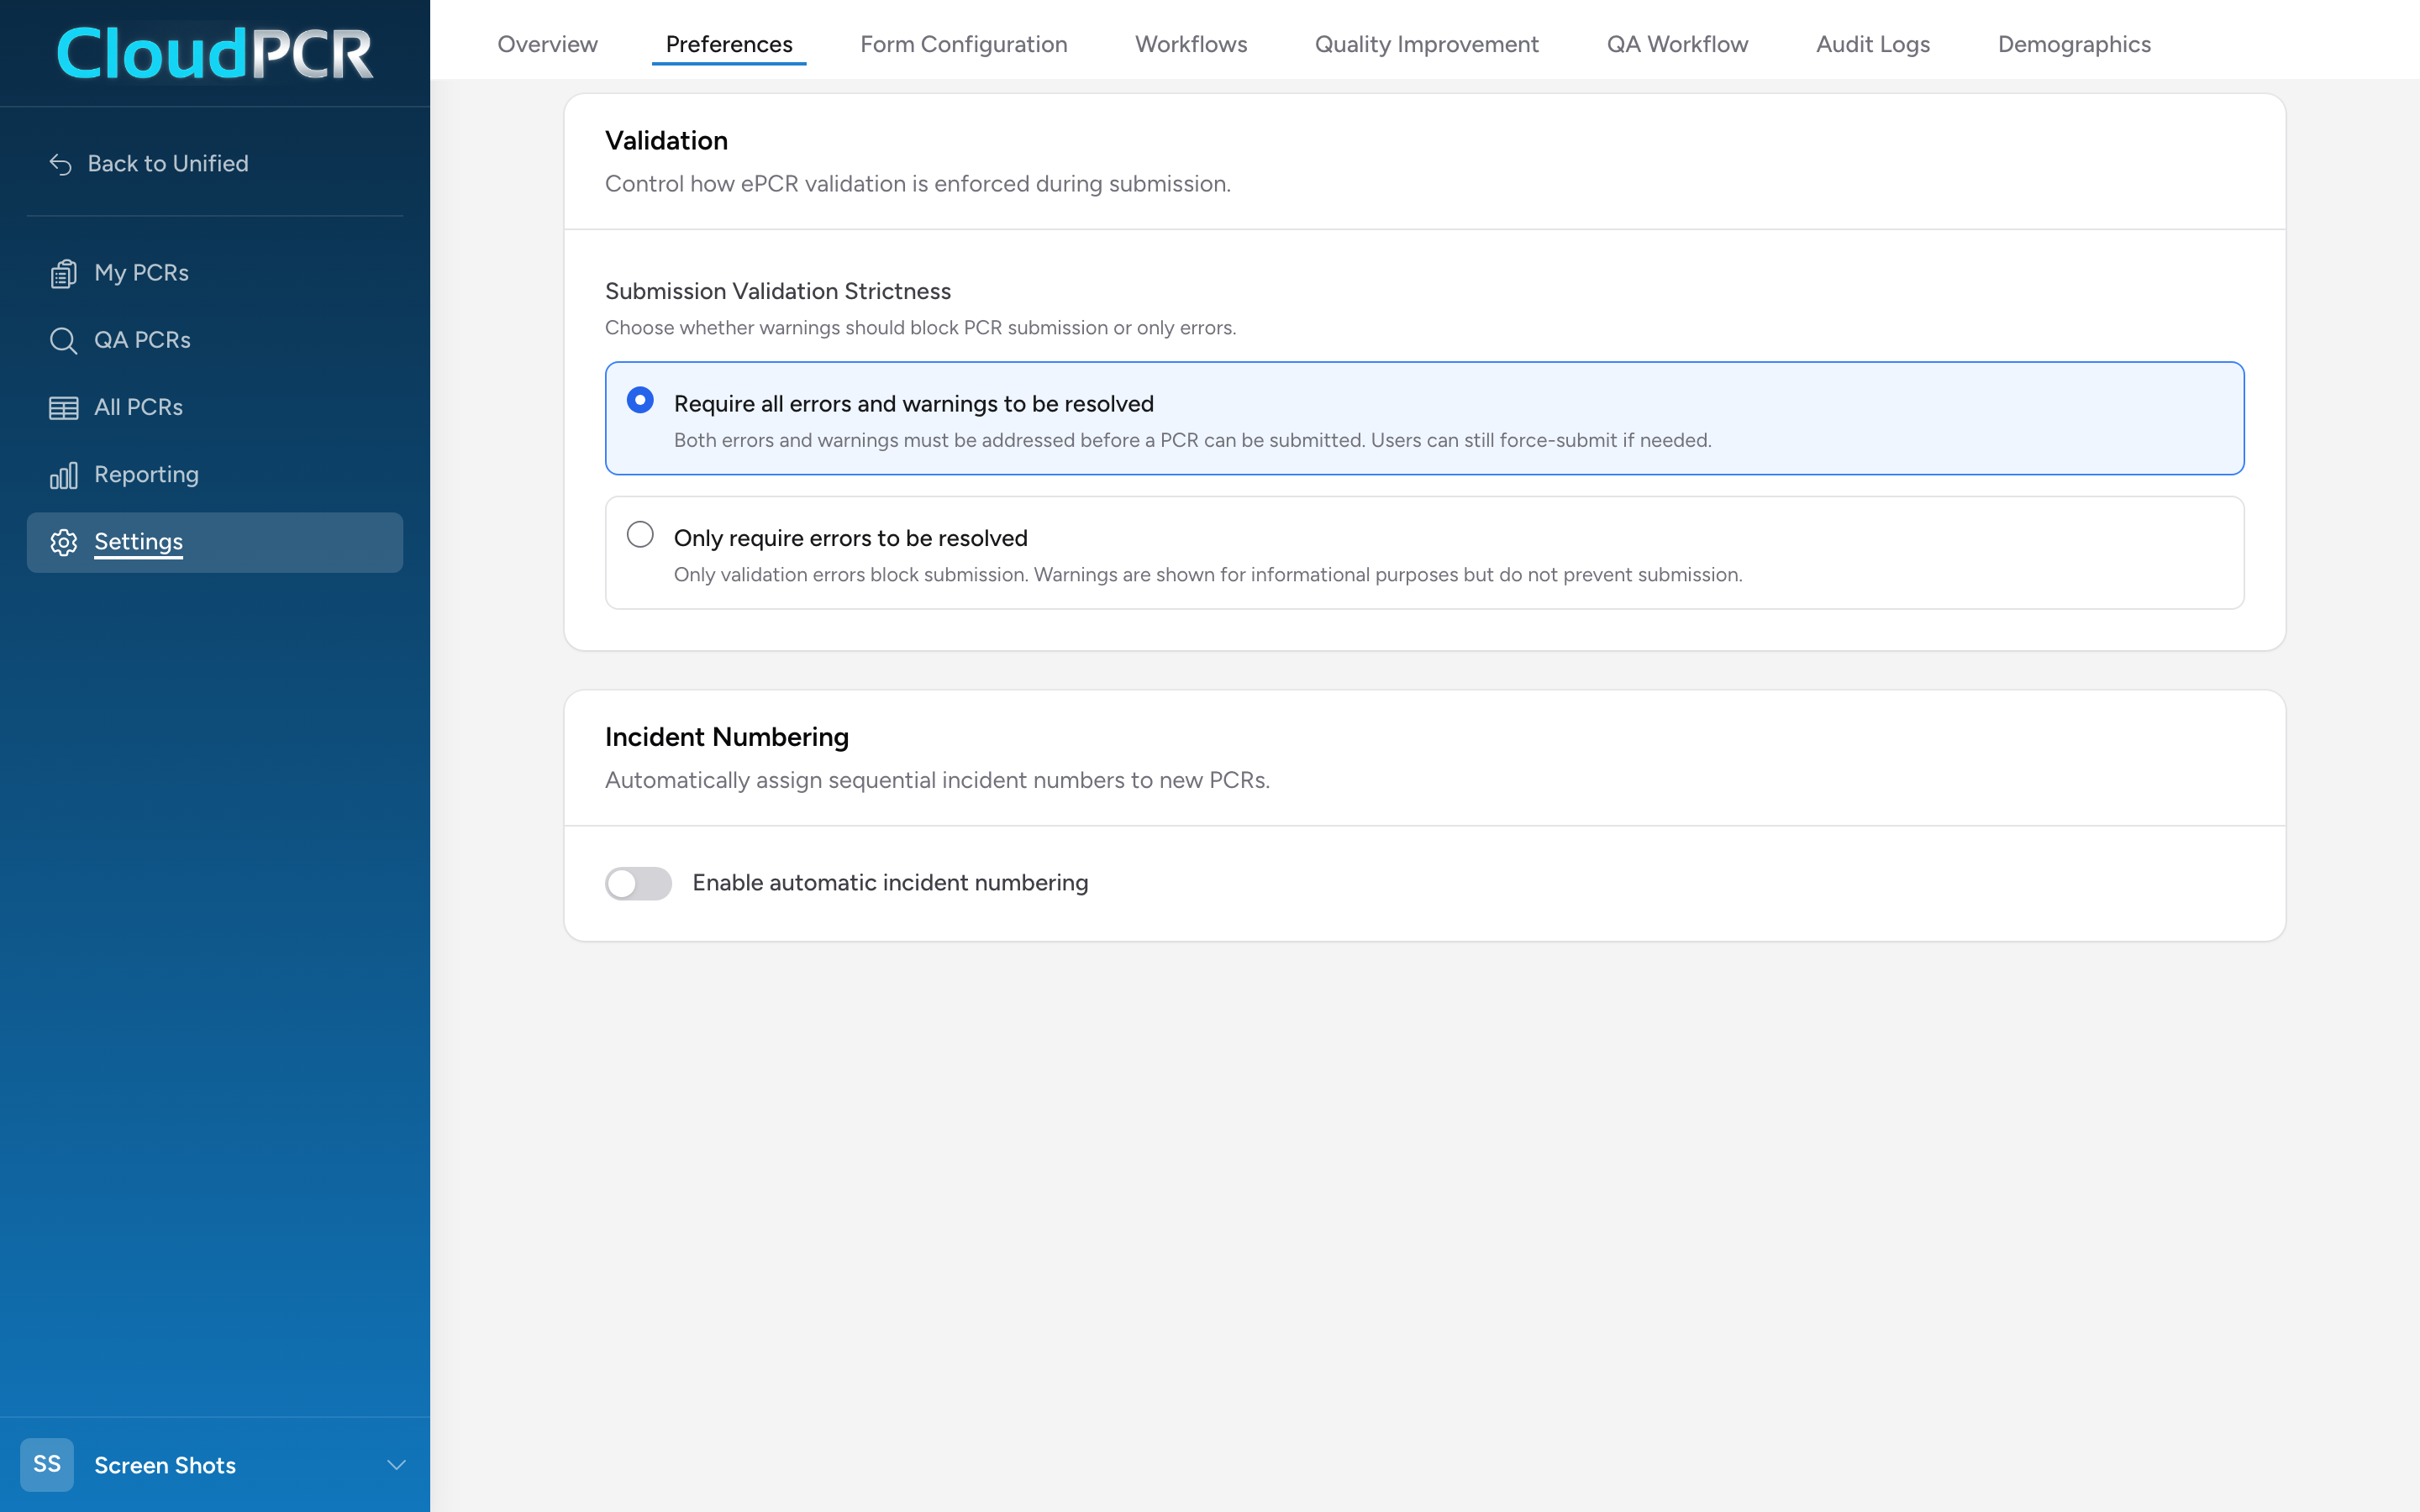The image size is (2420, 1512).
Task: Open Settings in sidebar
Action: pyautogui.click(x=215, y=542)
